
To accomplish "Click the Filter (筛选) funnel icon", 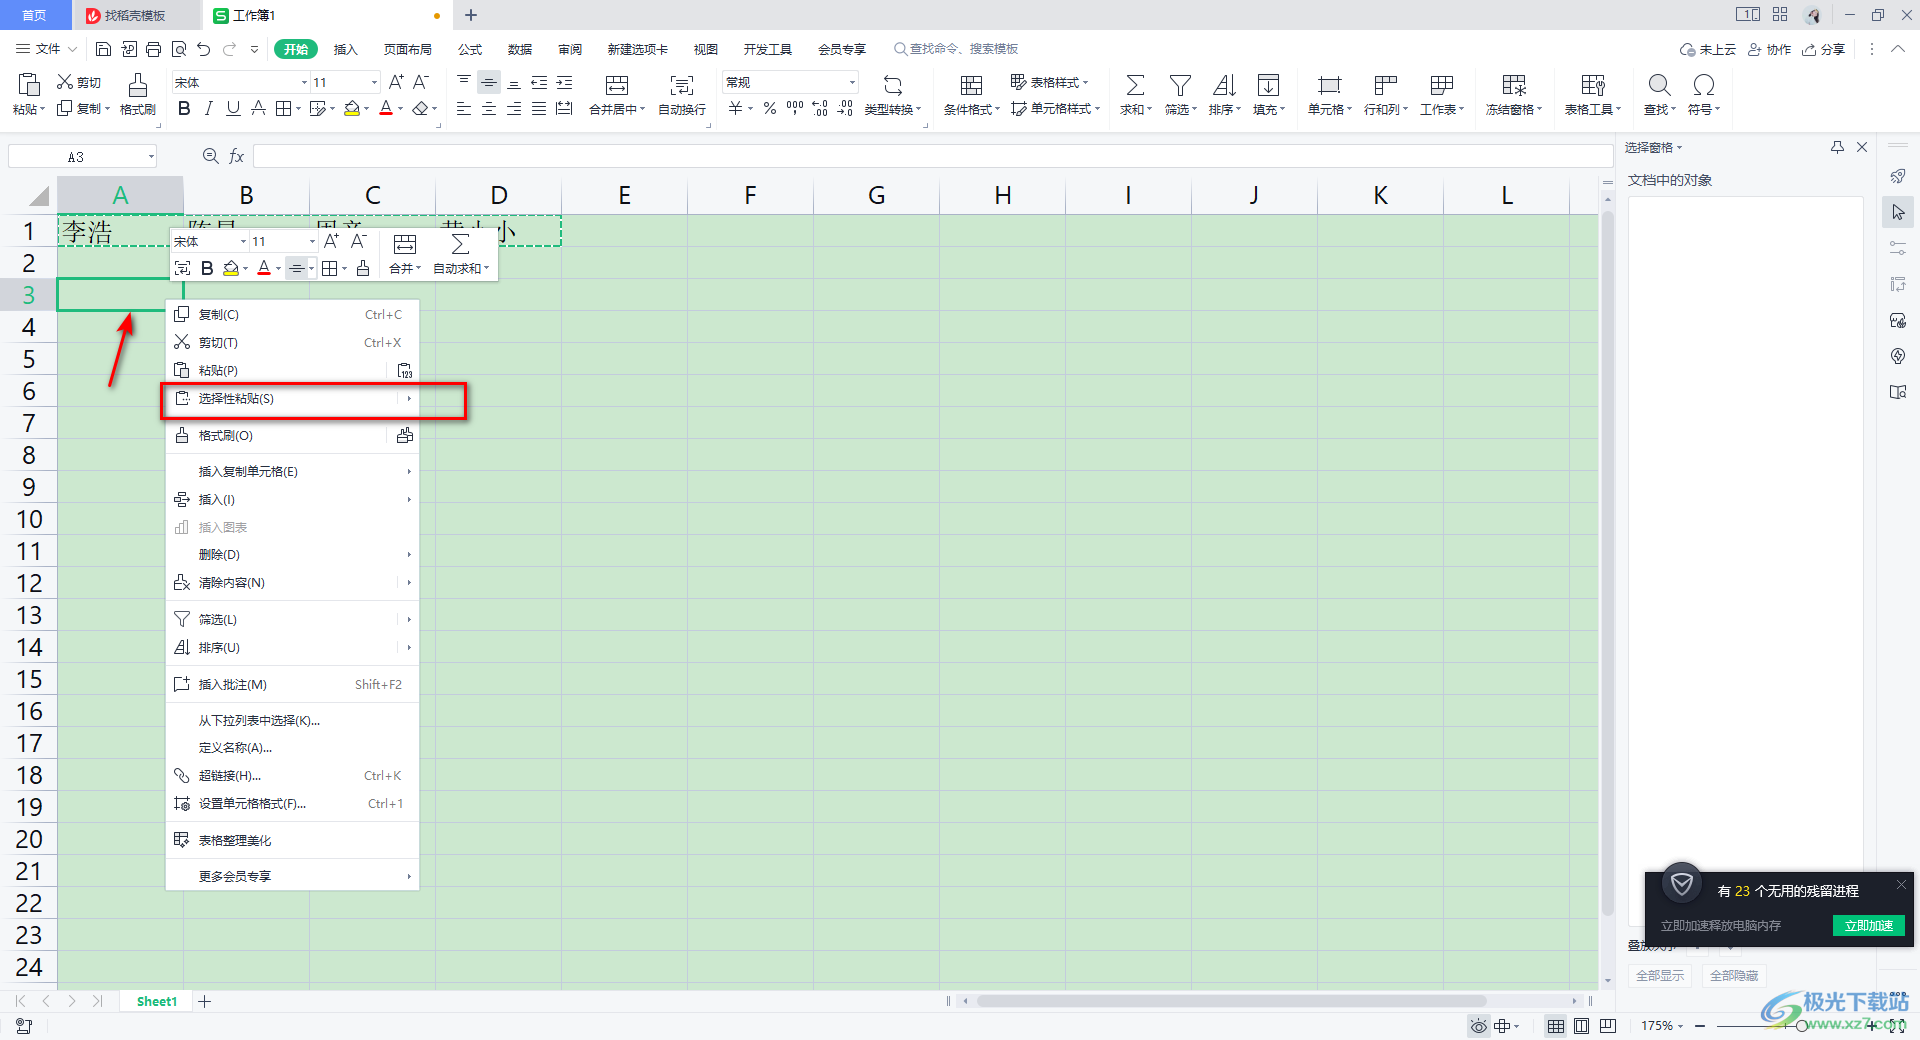I will click(x=1180, y=85).
